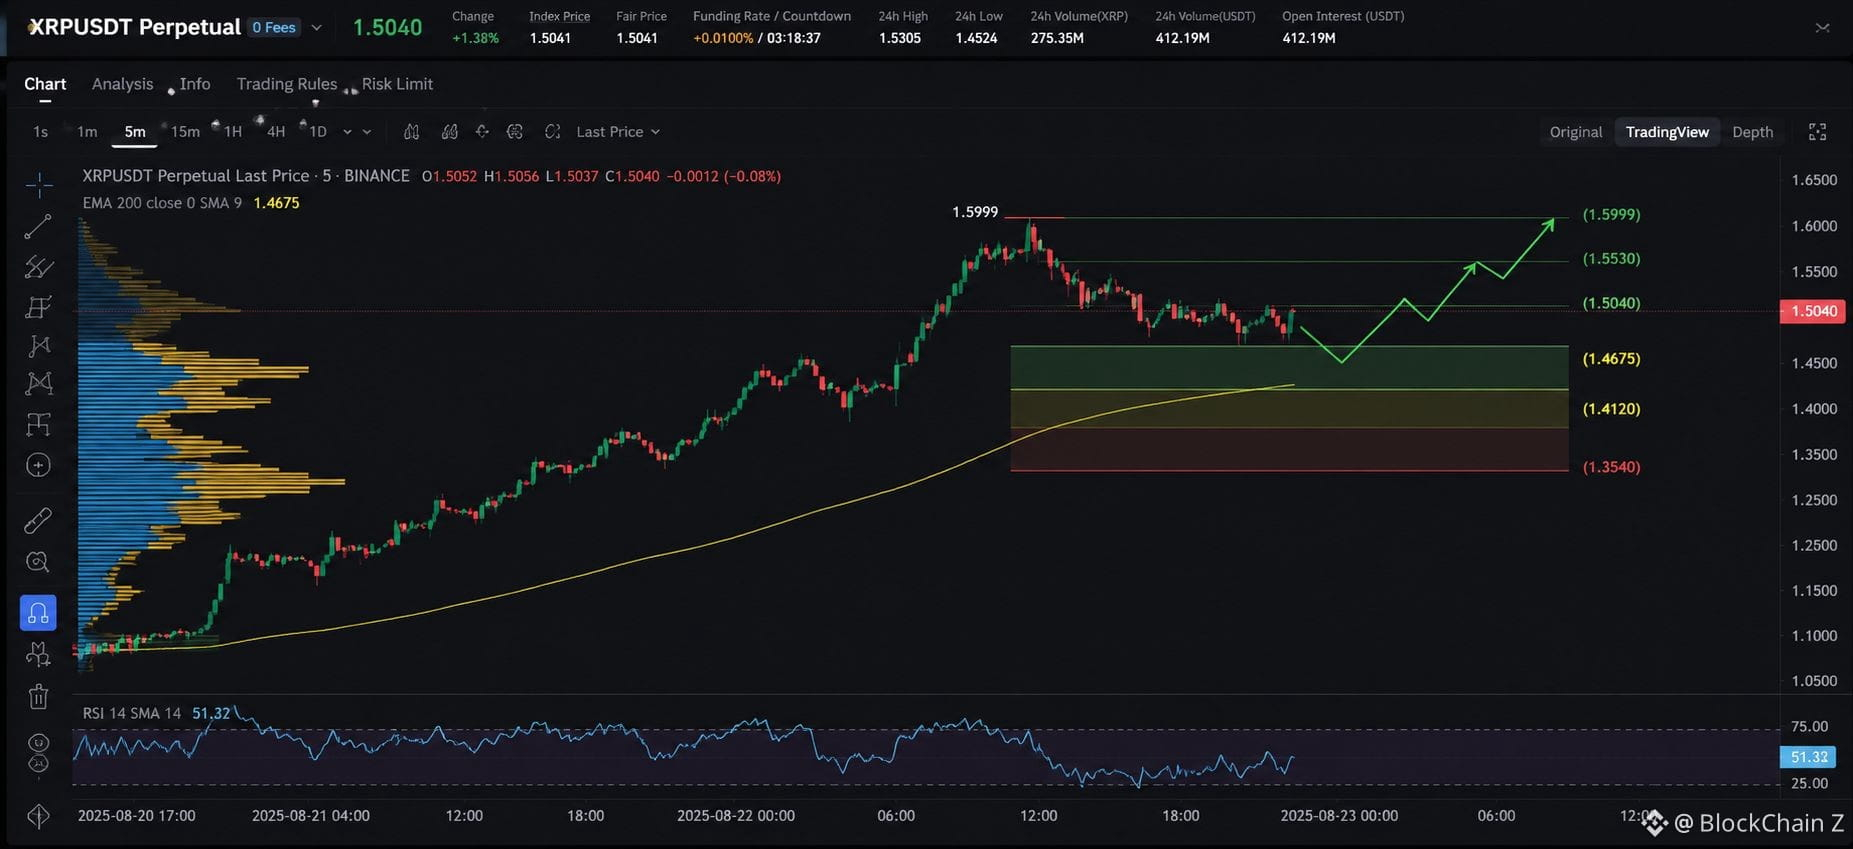Screen dimensions: 1853x849
Task: Choose the 1D timeframe
Action: [x=318, y=132]
